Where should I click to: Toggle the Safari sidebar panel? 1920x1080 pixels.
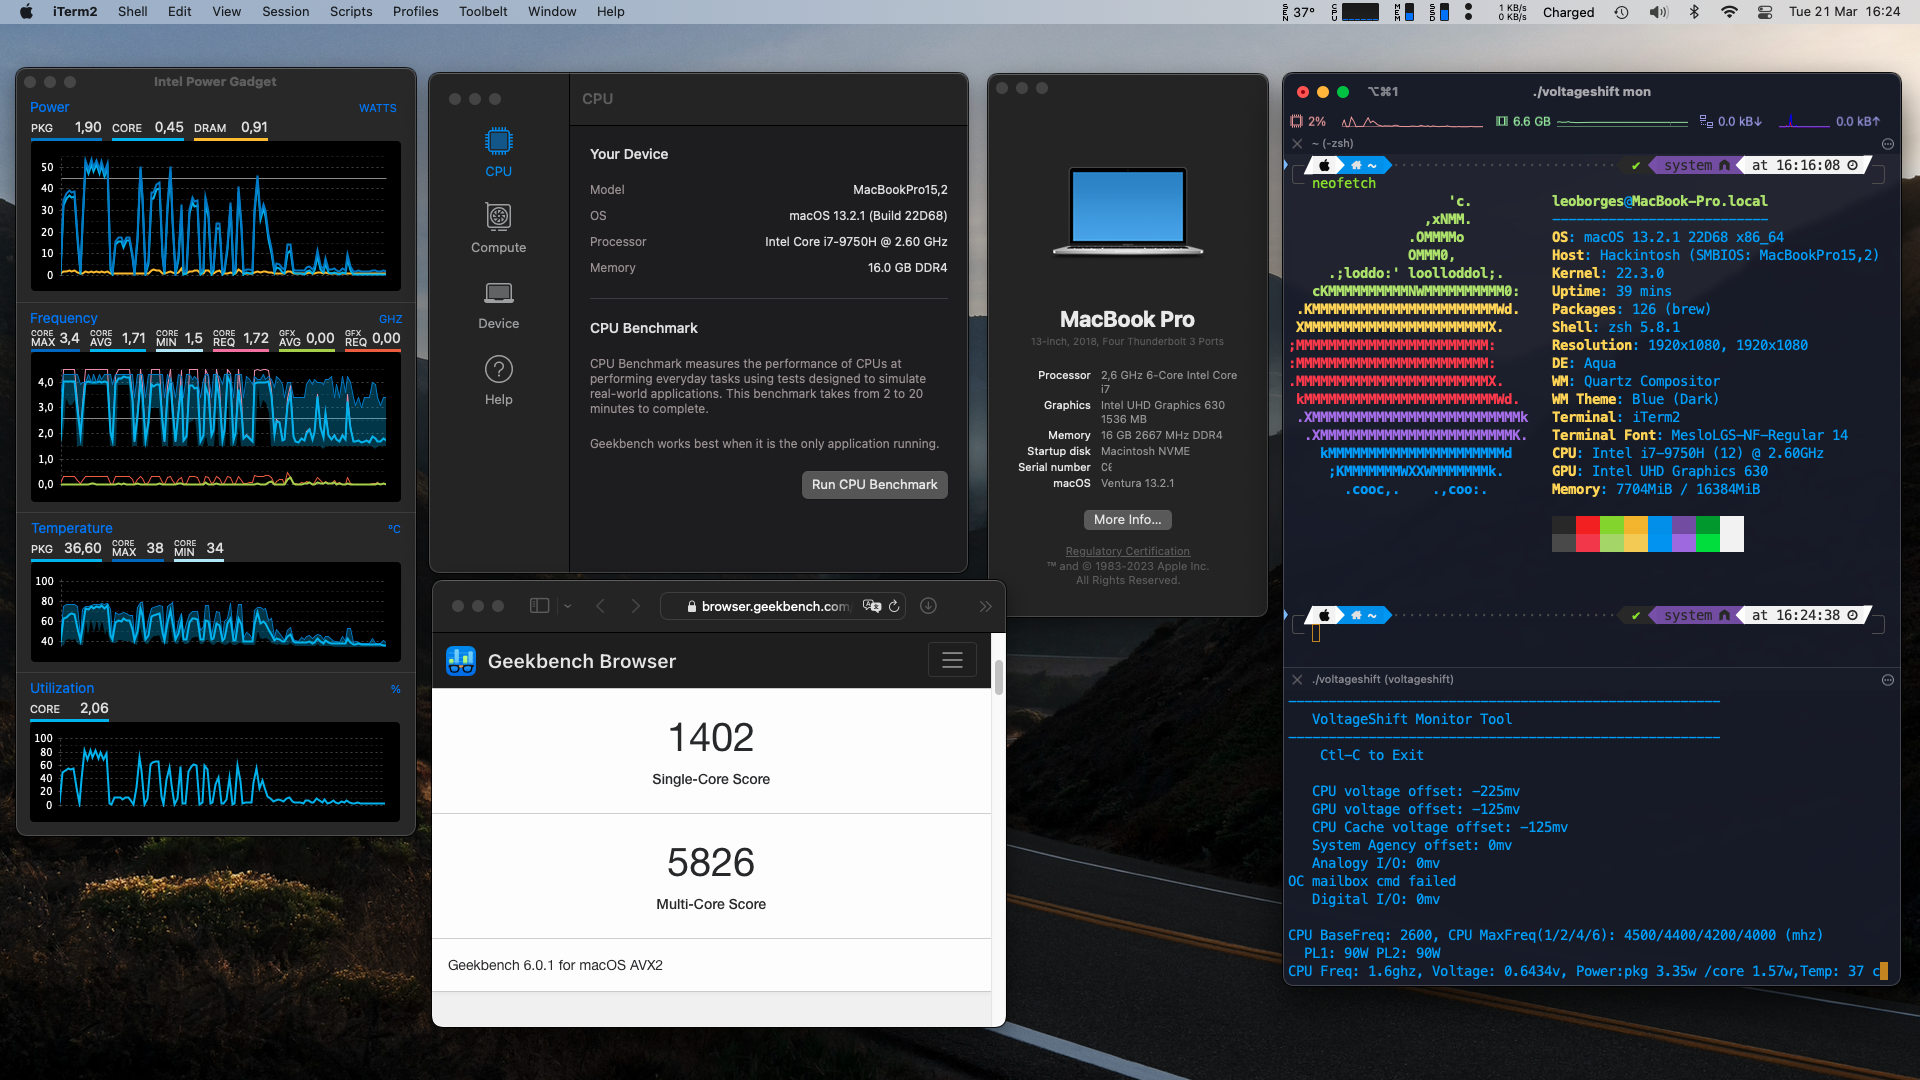(x=539, y=606)
